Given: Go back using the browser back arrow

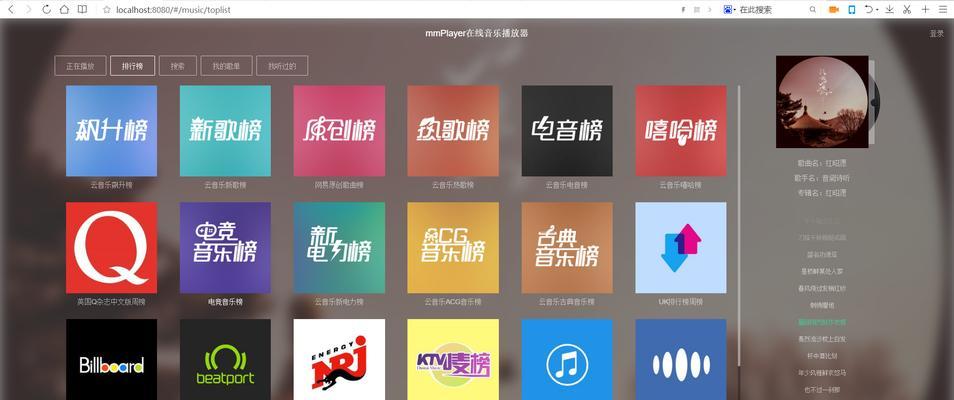Looking at the screenshot, I should click(10, 9).
